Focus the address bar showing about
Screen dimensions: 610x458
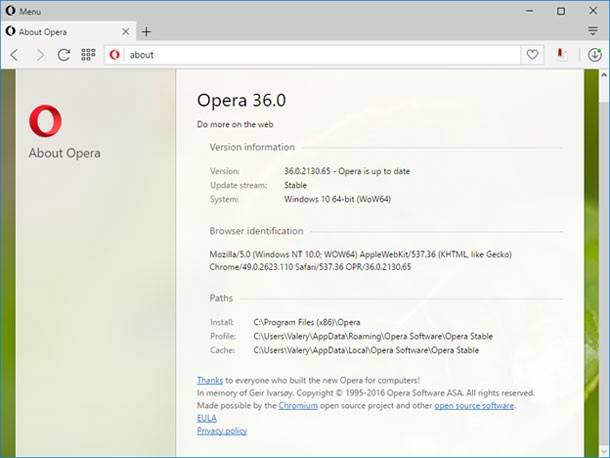coord(312,55)
